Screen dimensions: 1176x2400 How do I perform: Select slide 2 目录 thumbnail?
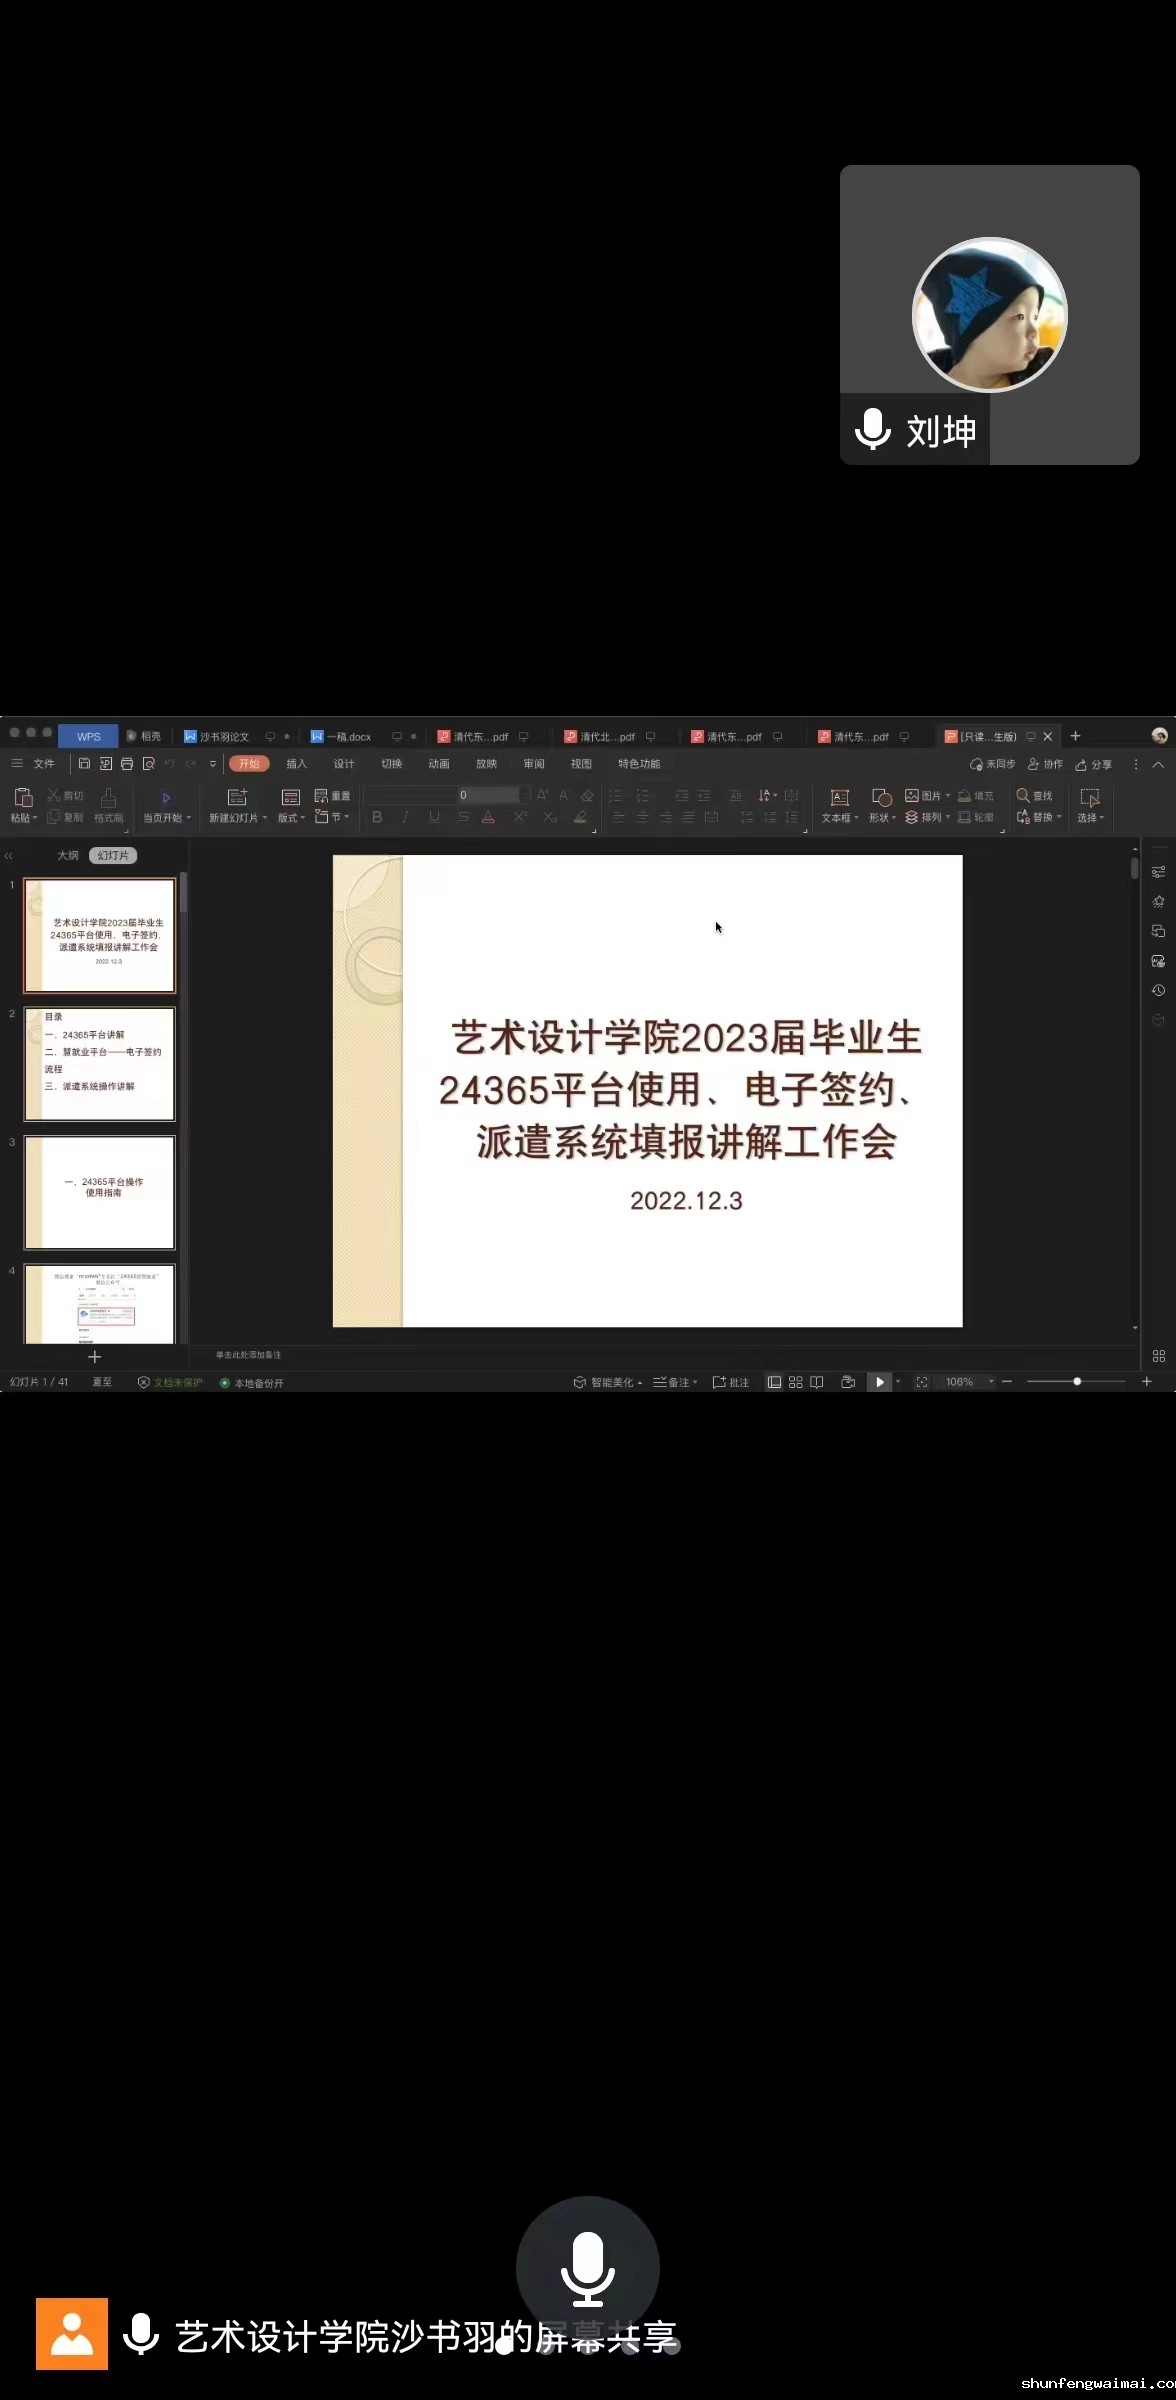point(100,1064)
